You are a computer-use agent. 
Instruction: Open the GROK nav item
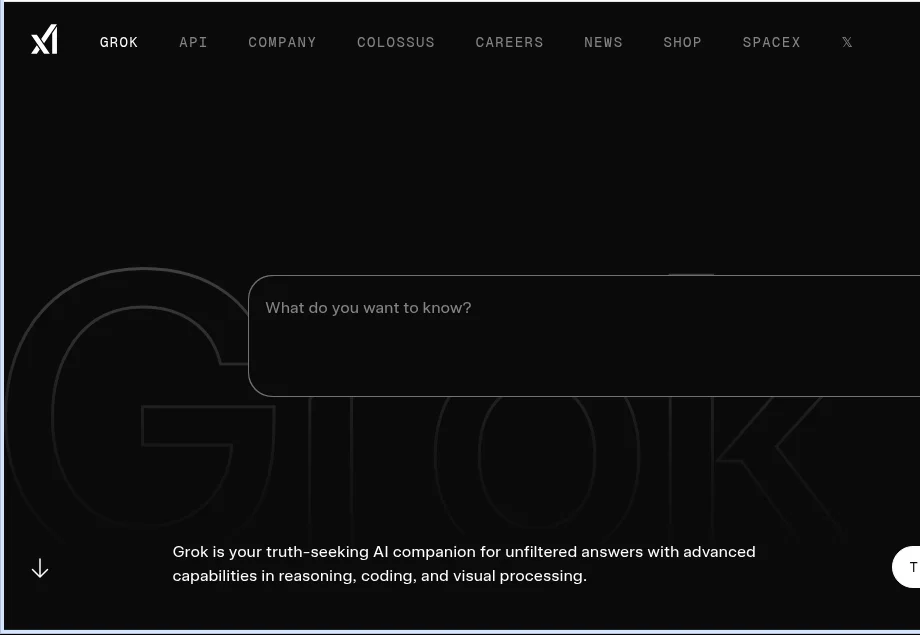119,42
